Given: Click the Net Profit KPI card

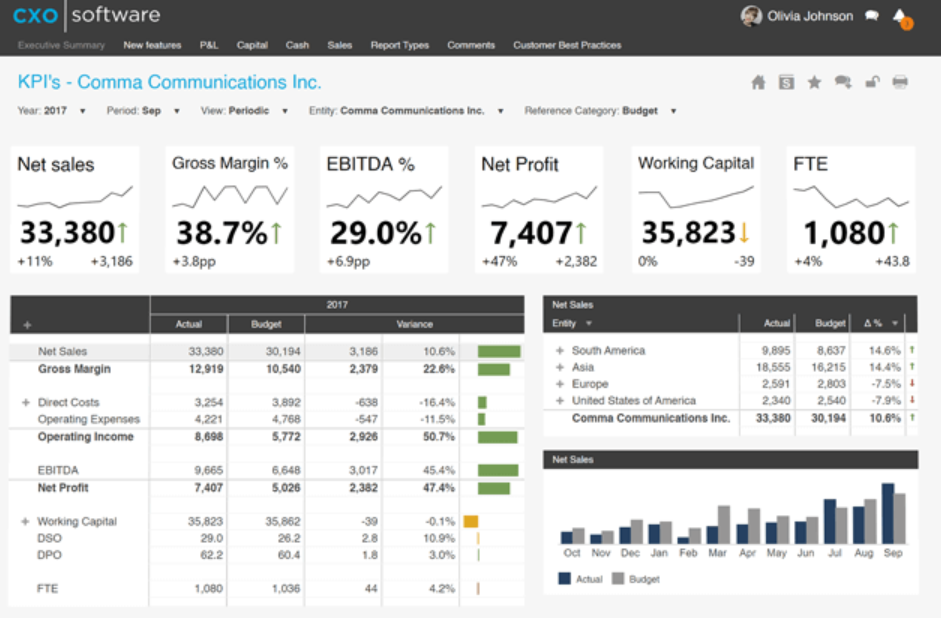Looking at the screenshot, I should [x=539, y=210].
